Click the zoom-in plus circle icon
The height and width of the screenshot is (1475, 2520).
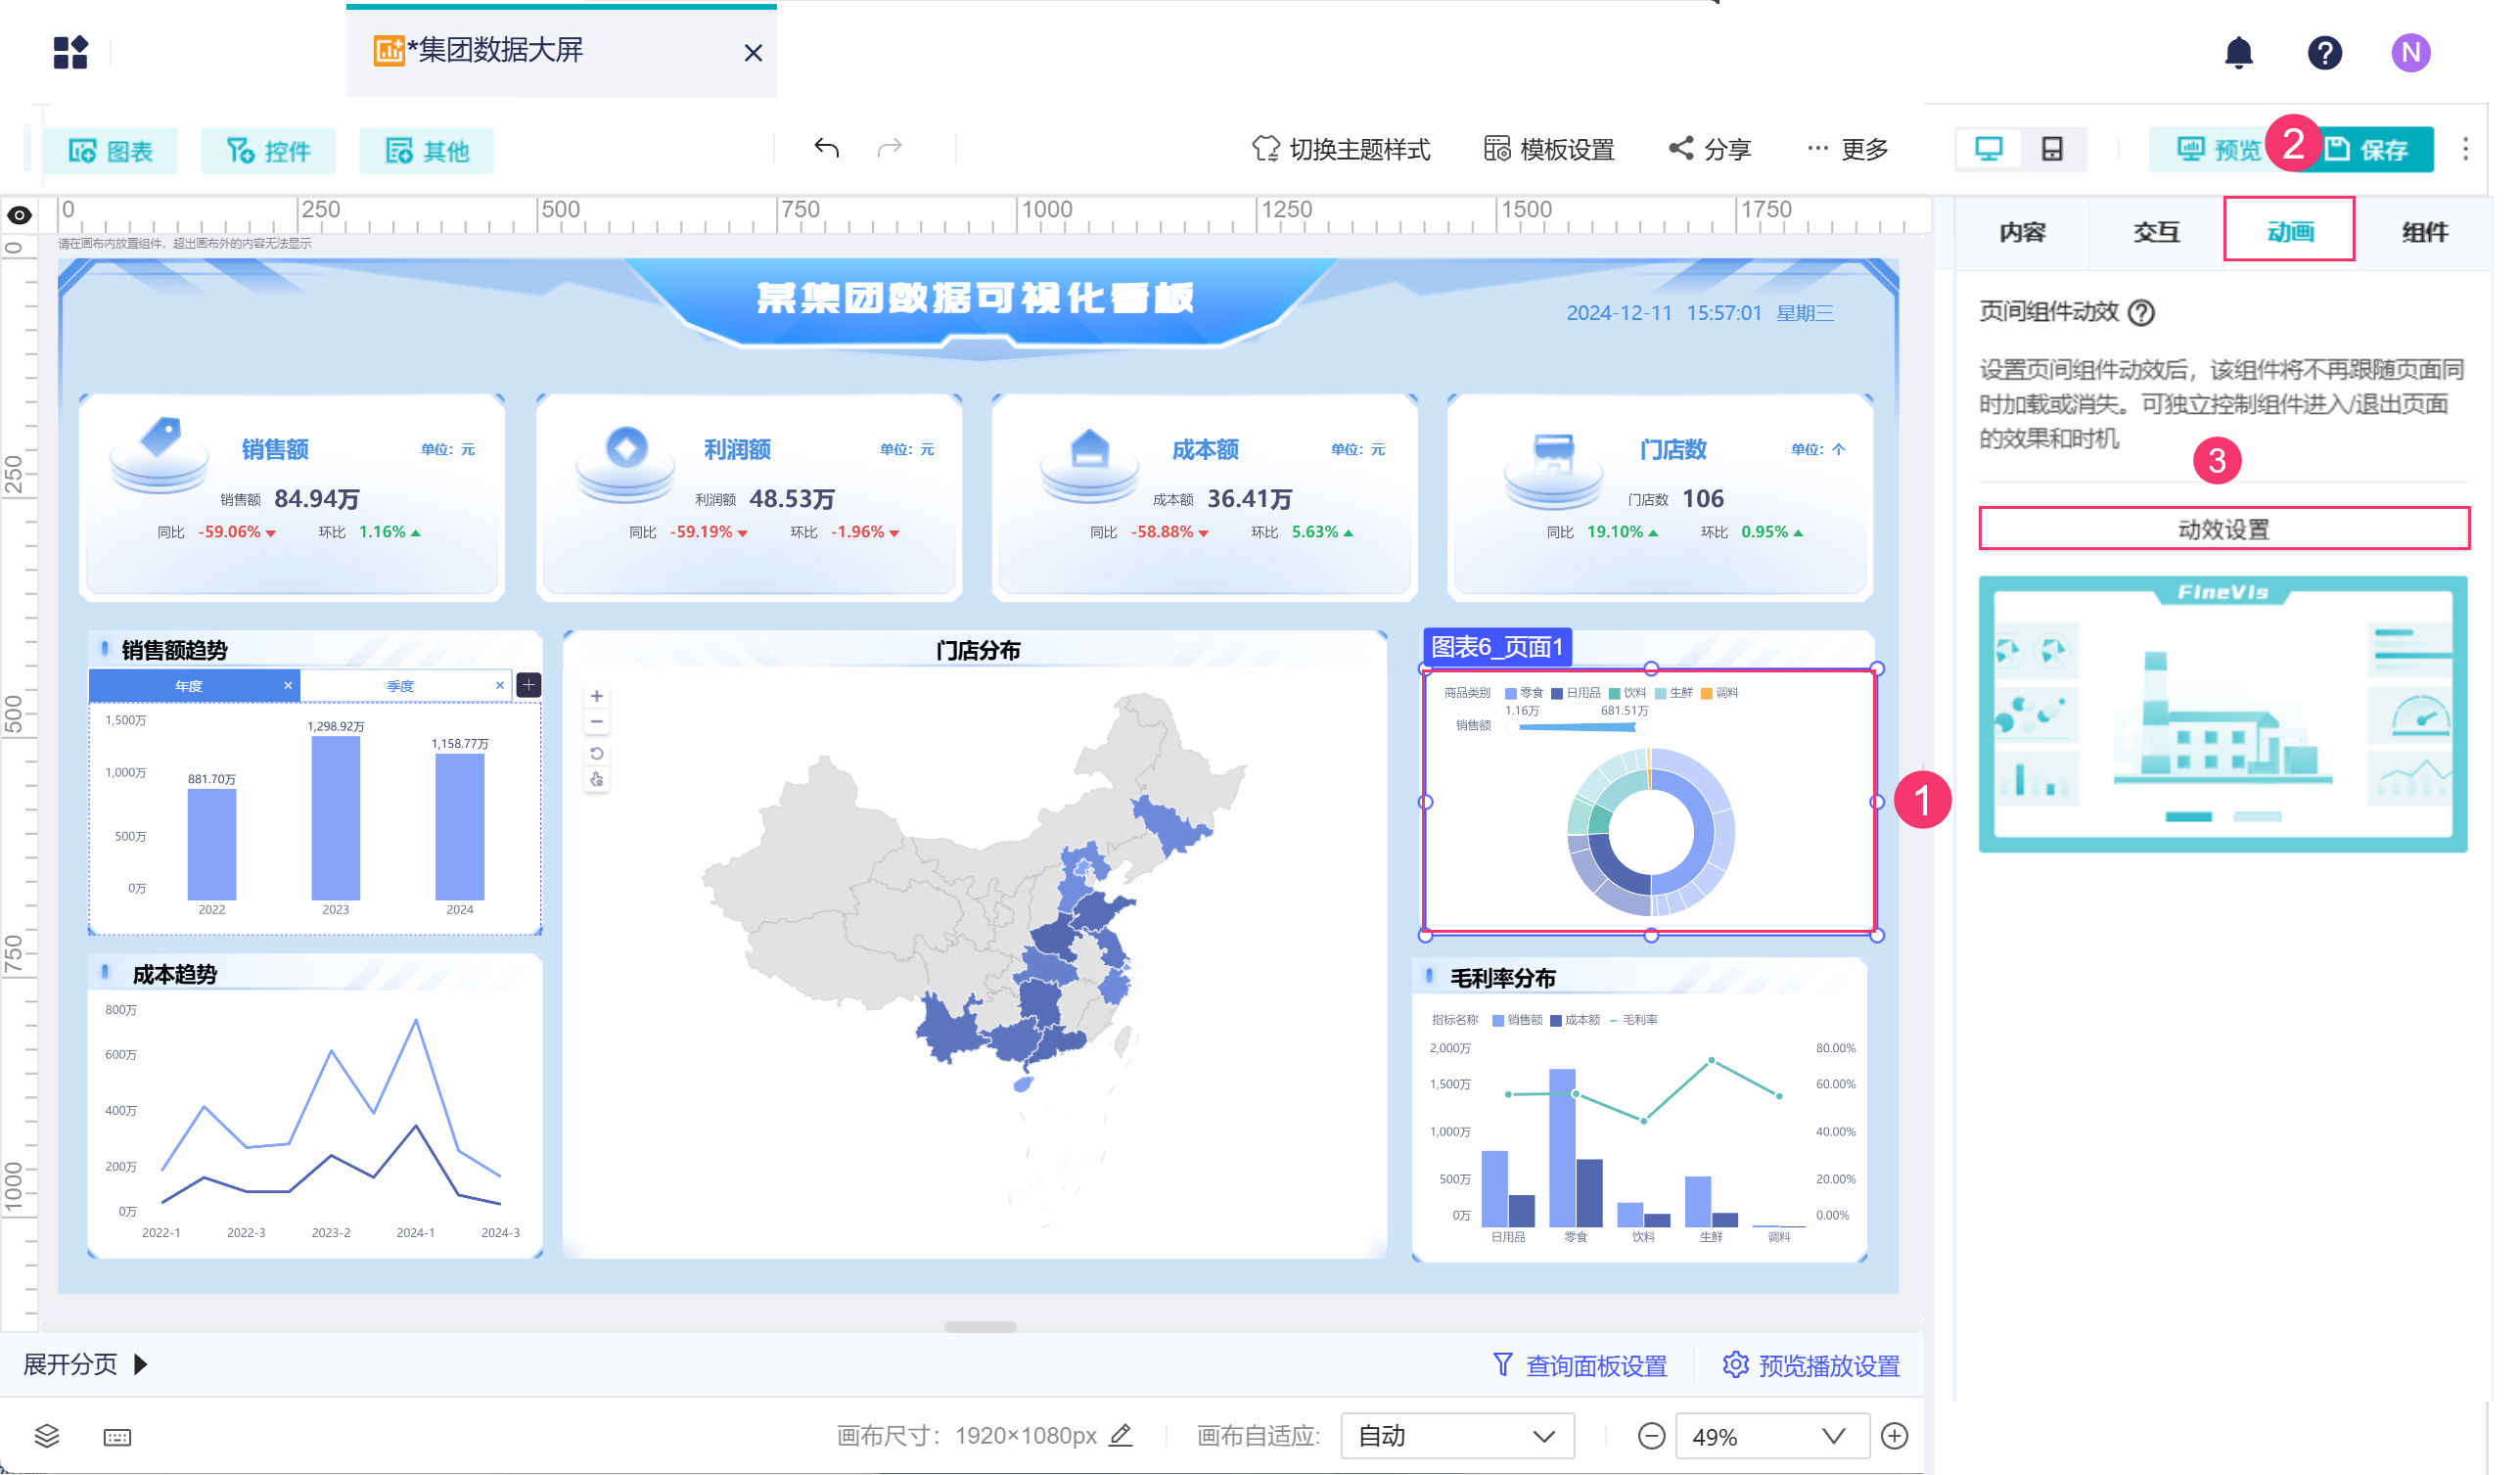tap(1893, 1436)
